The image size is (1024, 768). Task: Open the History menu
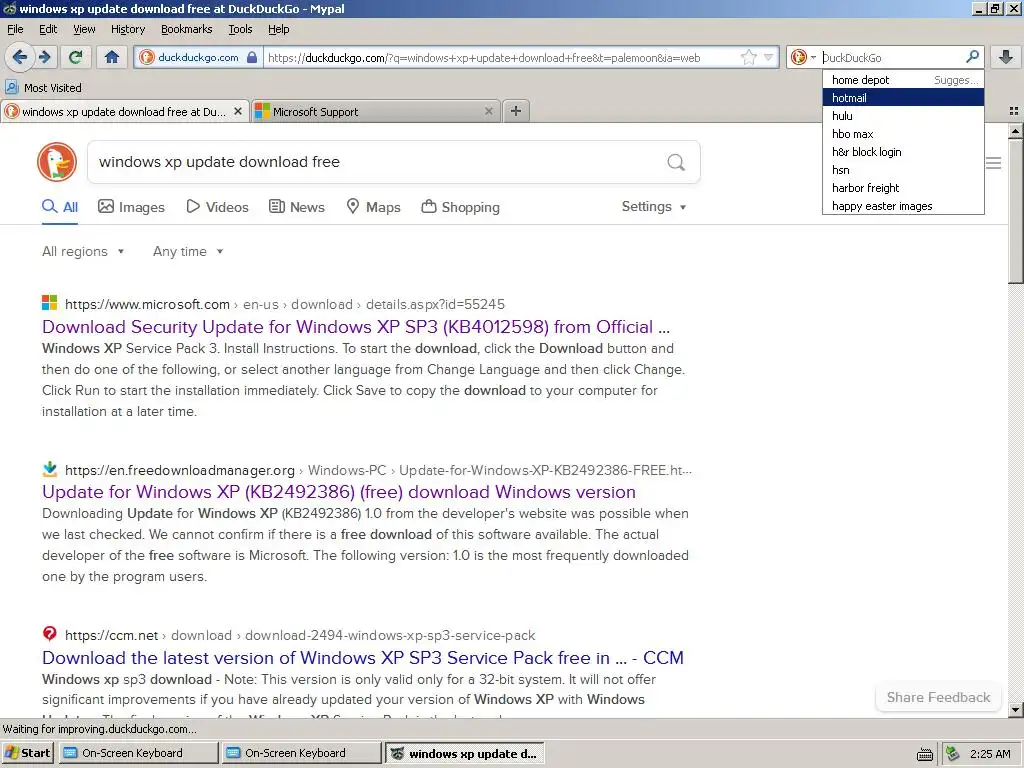coord(127,29)
